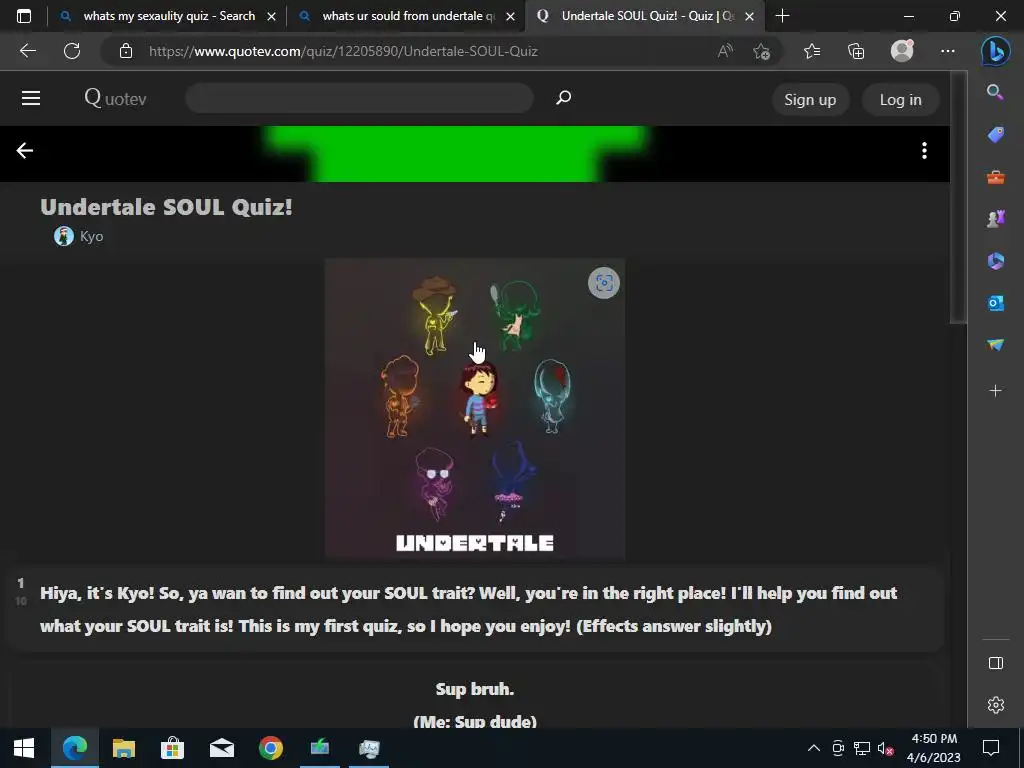Open the Games chess sidebar icon
The width and height of the screenshot is (1024, 768).
click(x=995, y=219)
